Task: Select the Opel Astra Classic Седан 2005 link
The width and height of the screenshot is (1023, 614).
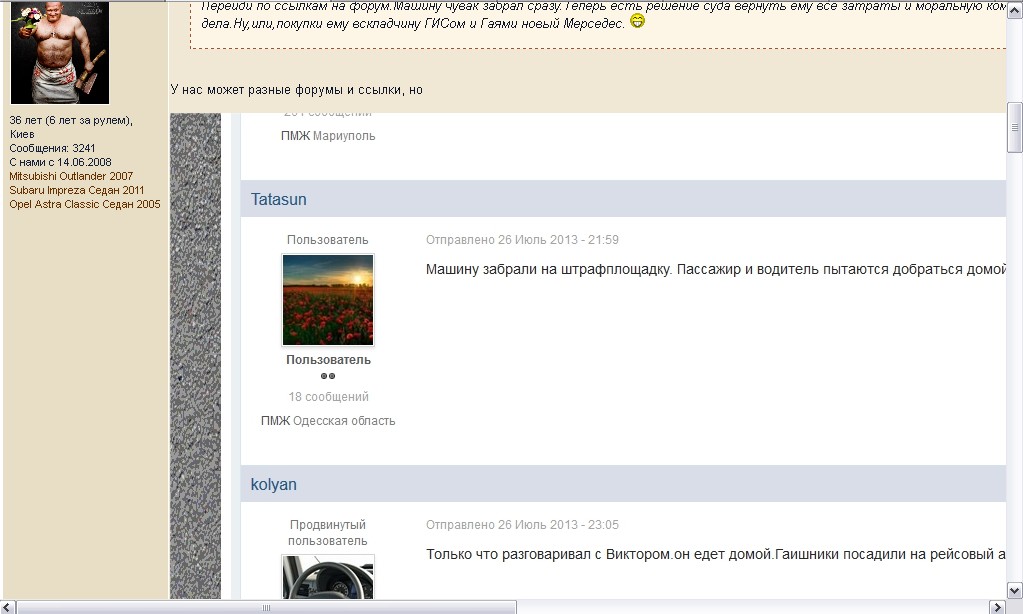Action: click(x=85, y=204)
